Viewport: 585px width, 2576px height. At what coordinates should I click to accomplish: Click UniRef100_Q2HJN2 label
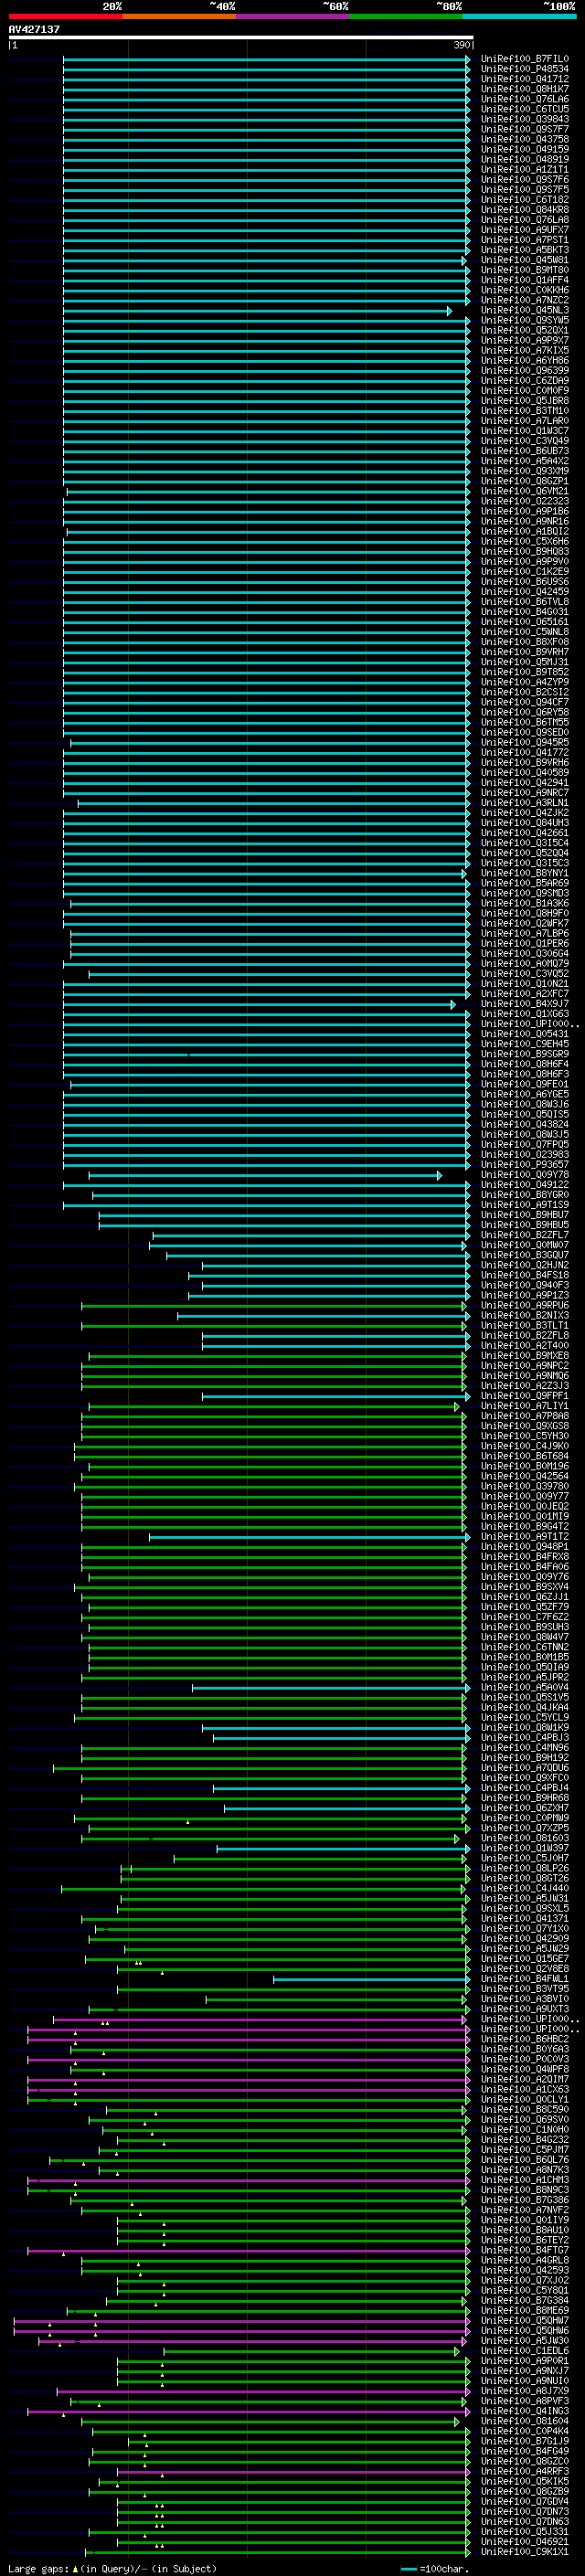524,1265
